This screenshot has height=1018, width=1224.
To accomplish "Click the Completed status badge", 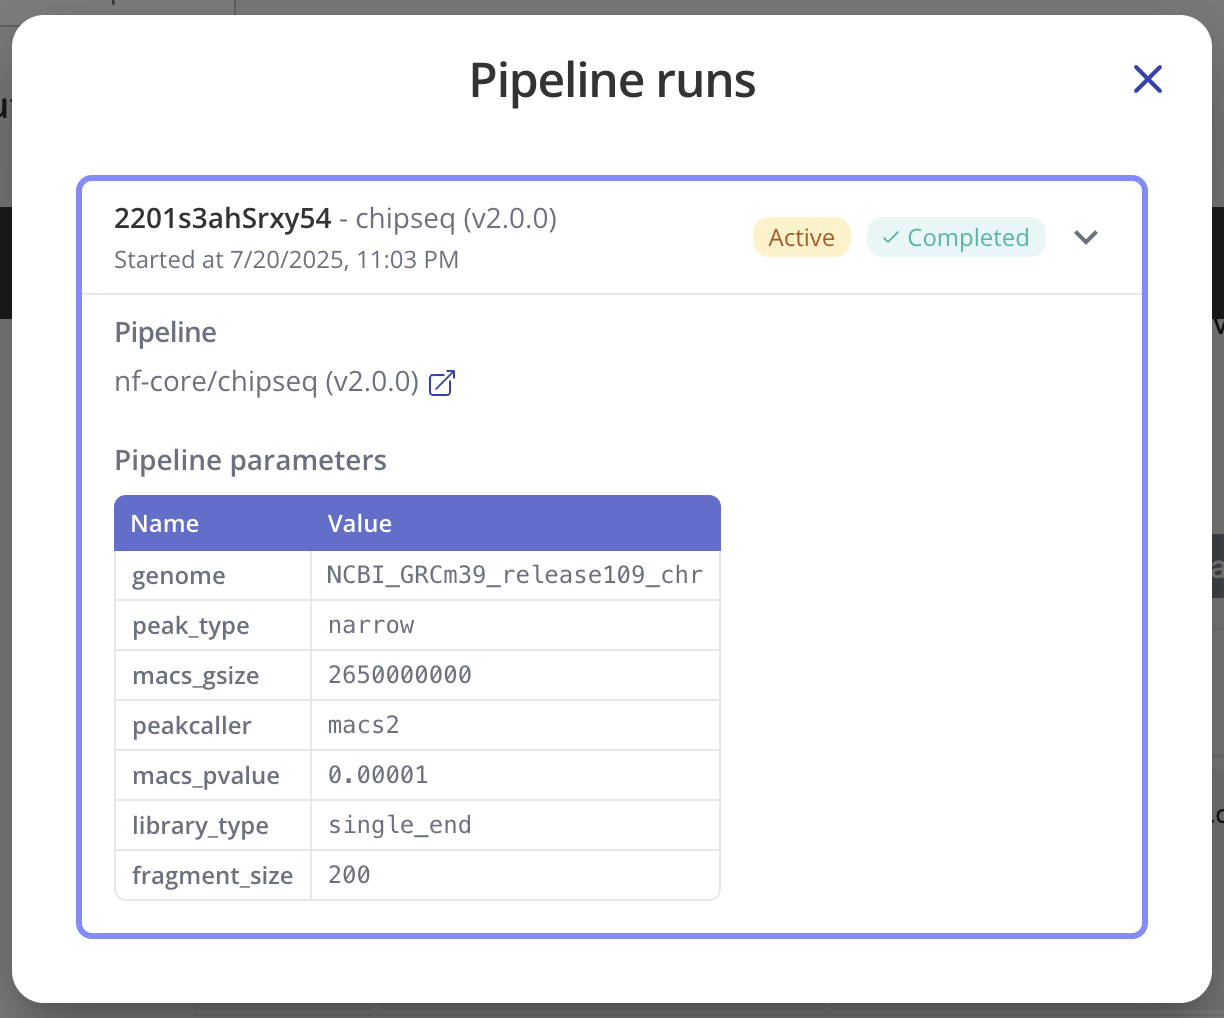I will point(955,238).
